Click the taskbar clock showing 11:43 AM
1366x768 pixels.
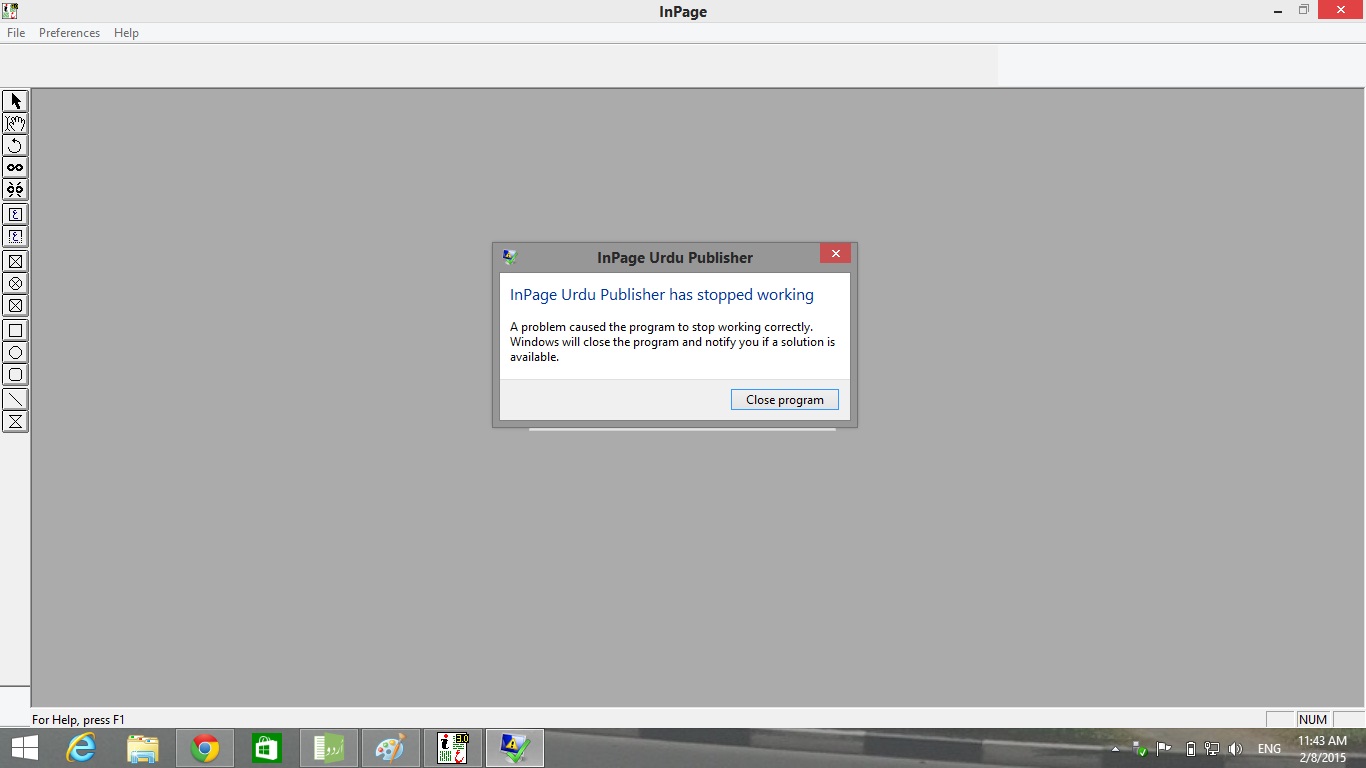(1322, 749)
